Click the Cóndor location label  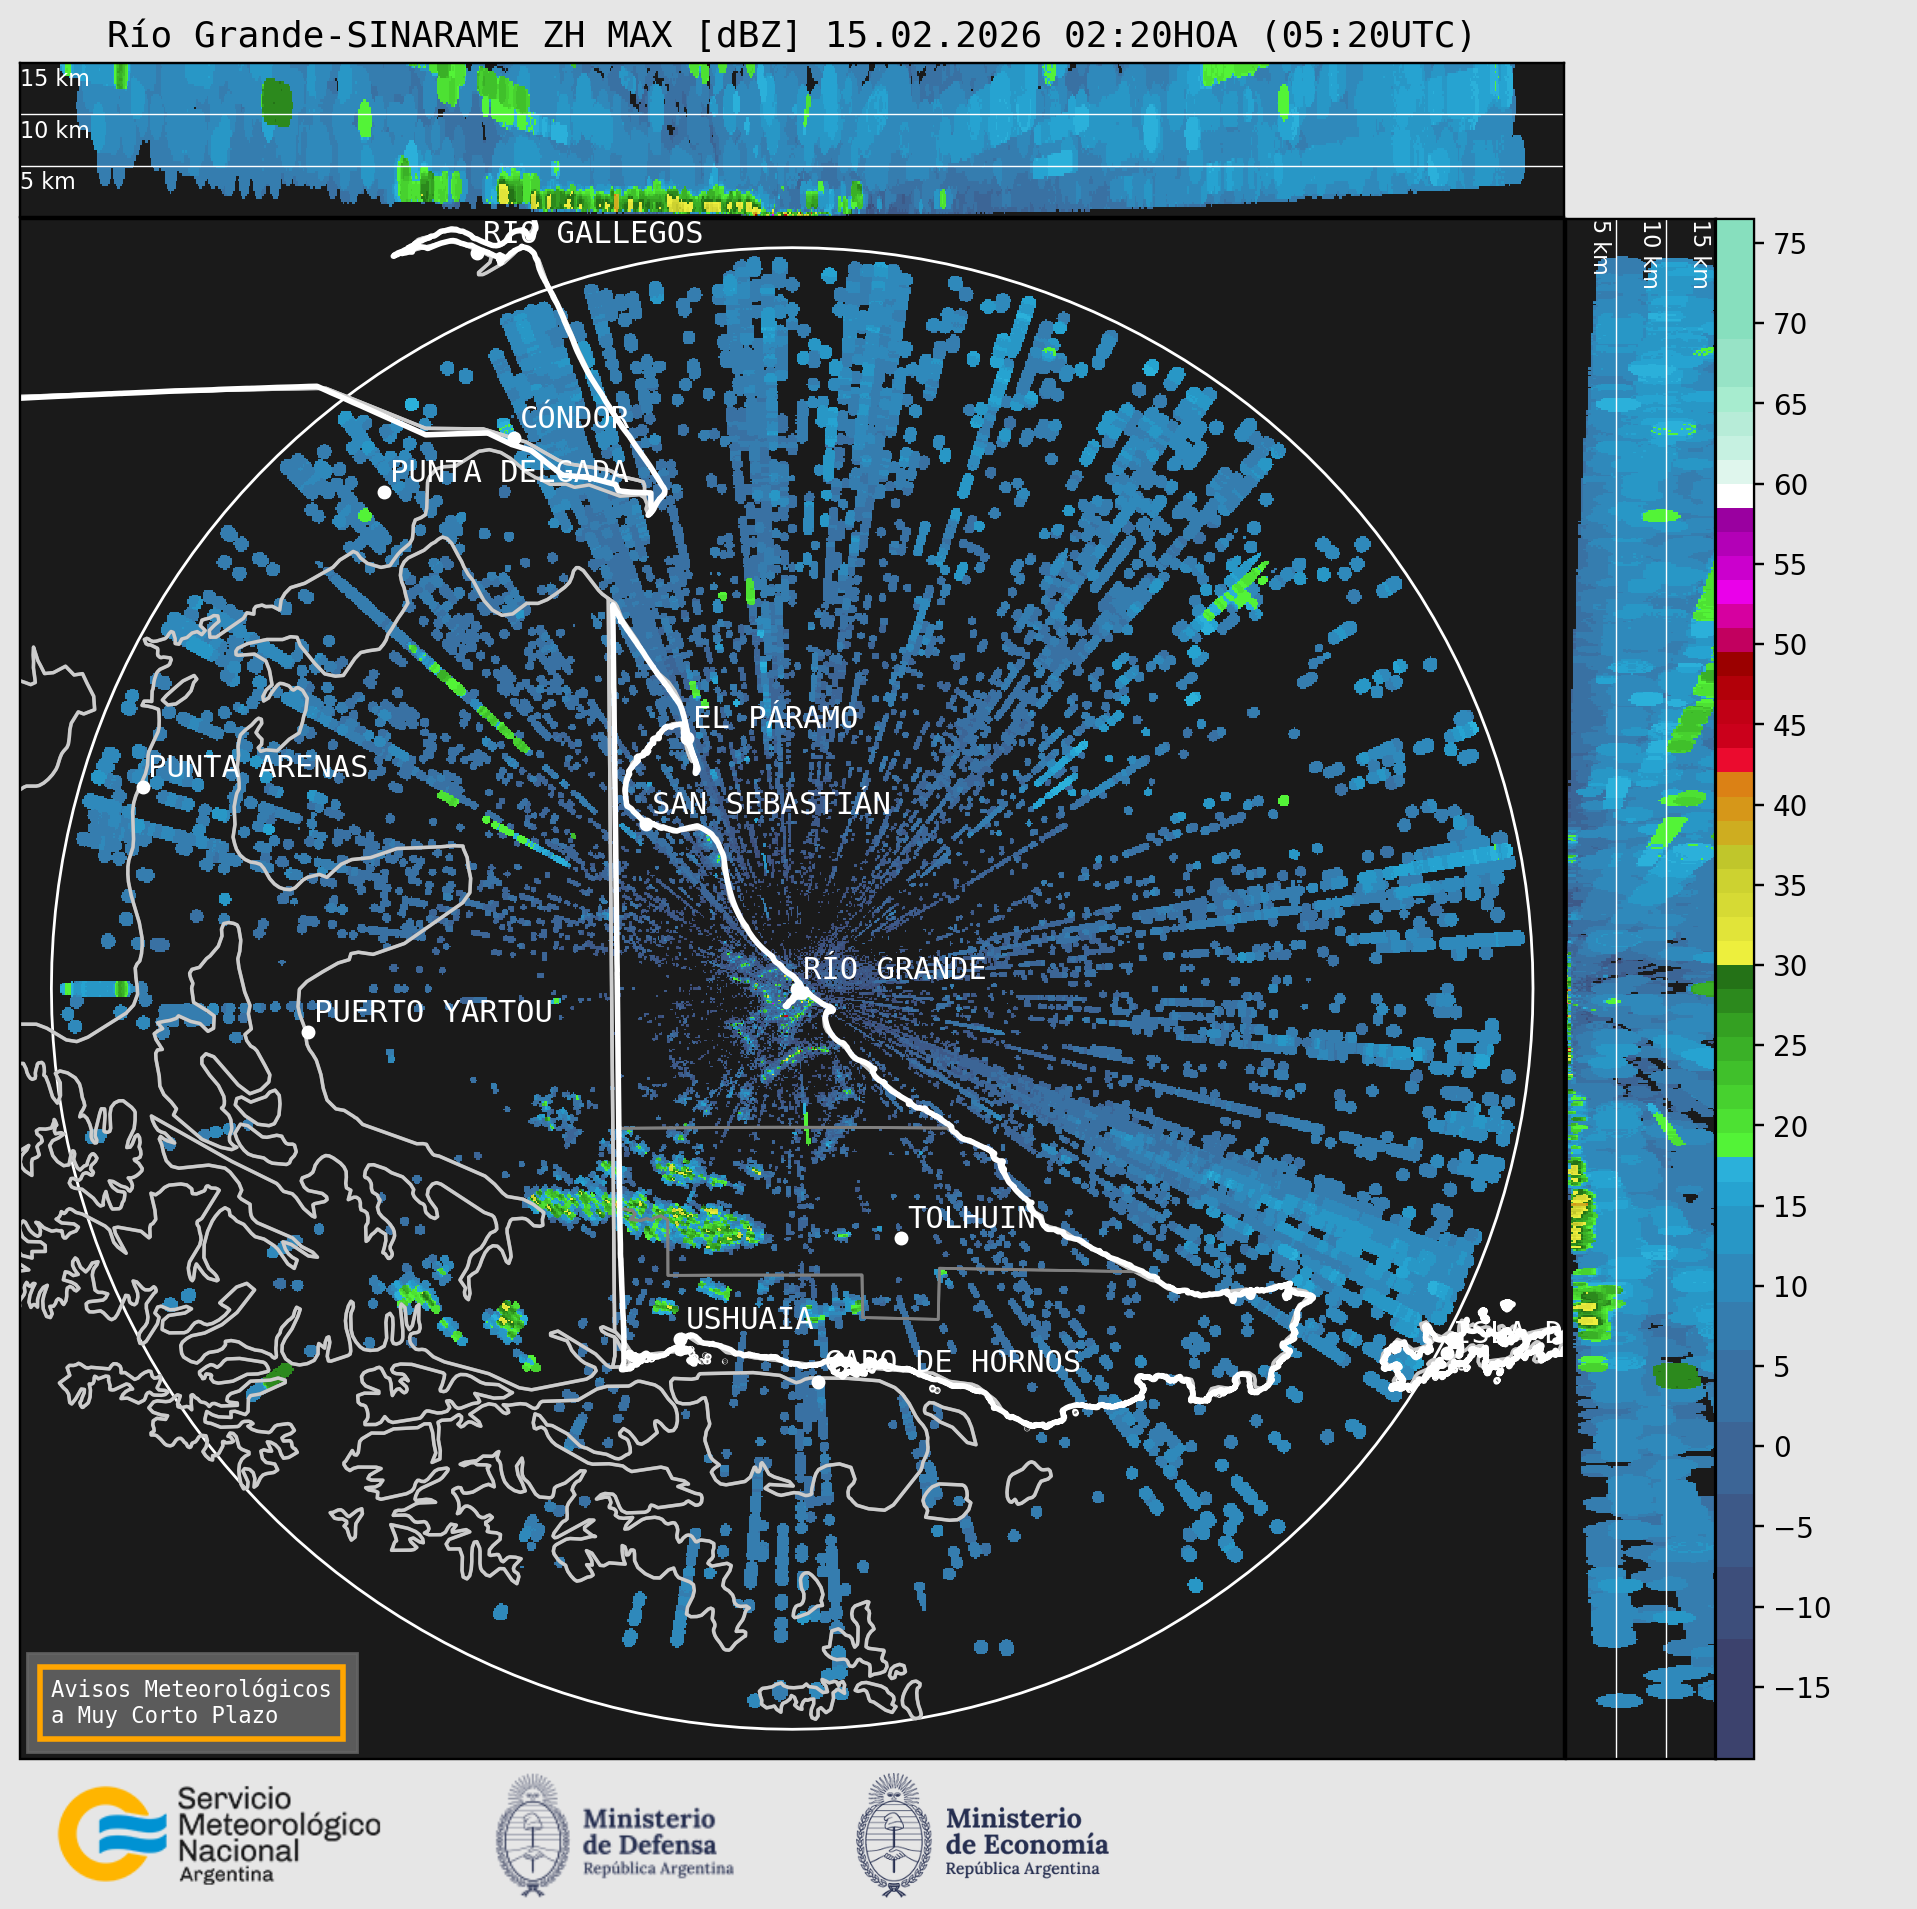(x=574, y=417)
